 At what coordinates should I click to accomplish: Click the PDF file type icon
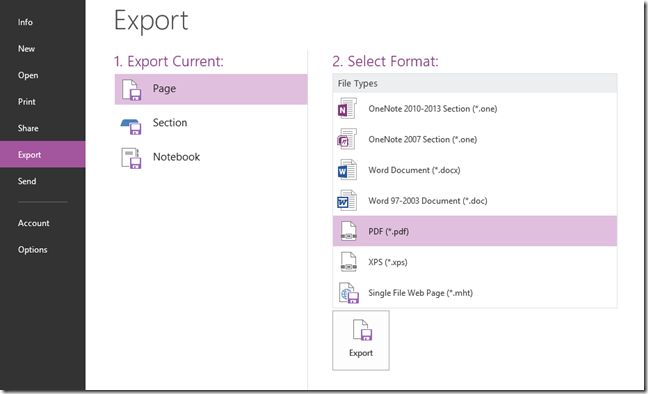point(348,231)
